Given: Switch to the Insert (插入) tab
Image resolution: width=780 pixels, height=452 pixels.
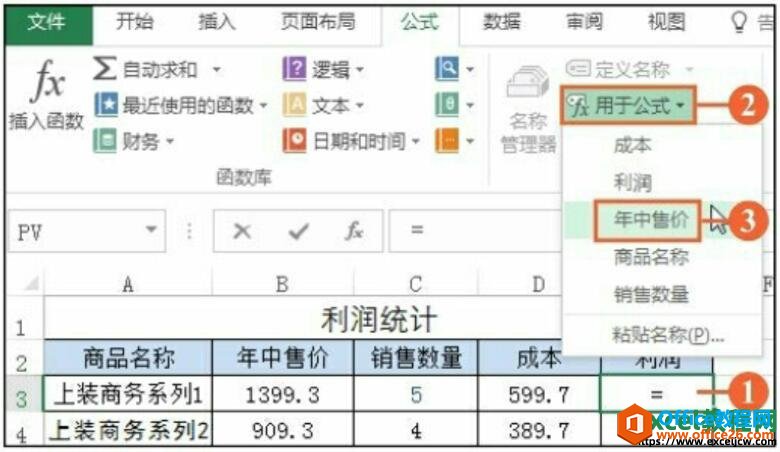Looking at the screenshot, I should tap(217, 22).
